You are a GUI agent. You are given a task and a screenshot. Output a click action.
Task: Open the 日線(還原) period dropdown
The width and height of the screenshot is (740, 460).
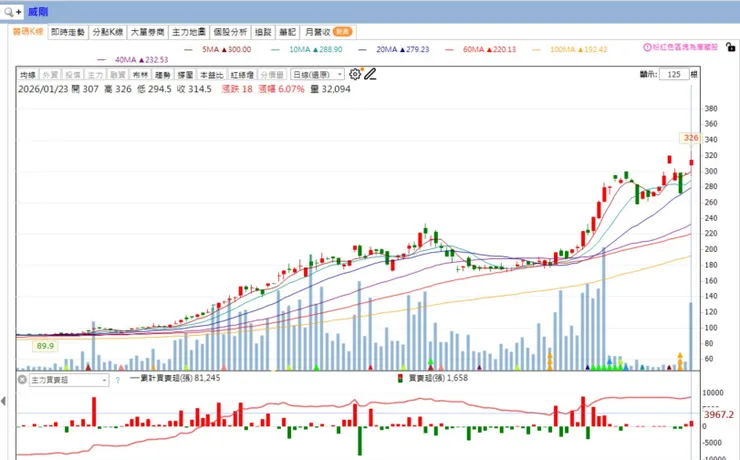point(318,75)
